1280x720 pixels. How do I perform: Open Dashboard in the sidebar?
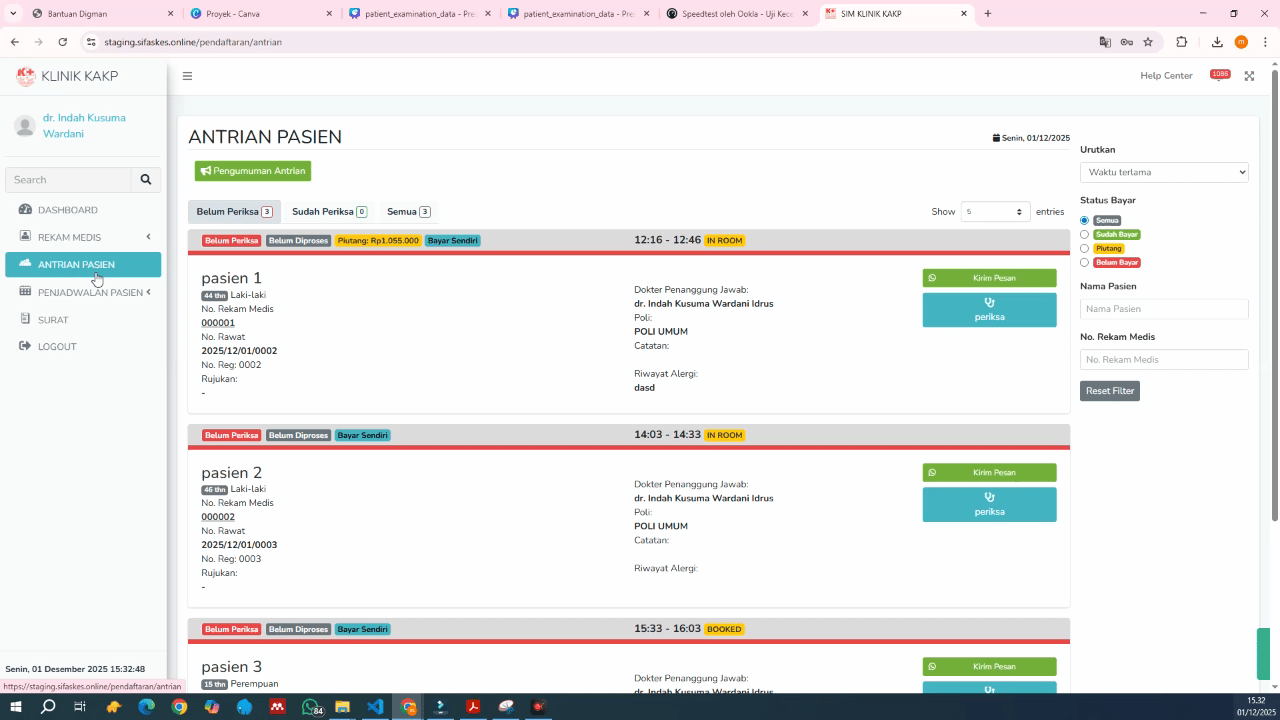point(68,210)
